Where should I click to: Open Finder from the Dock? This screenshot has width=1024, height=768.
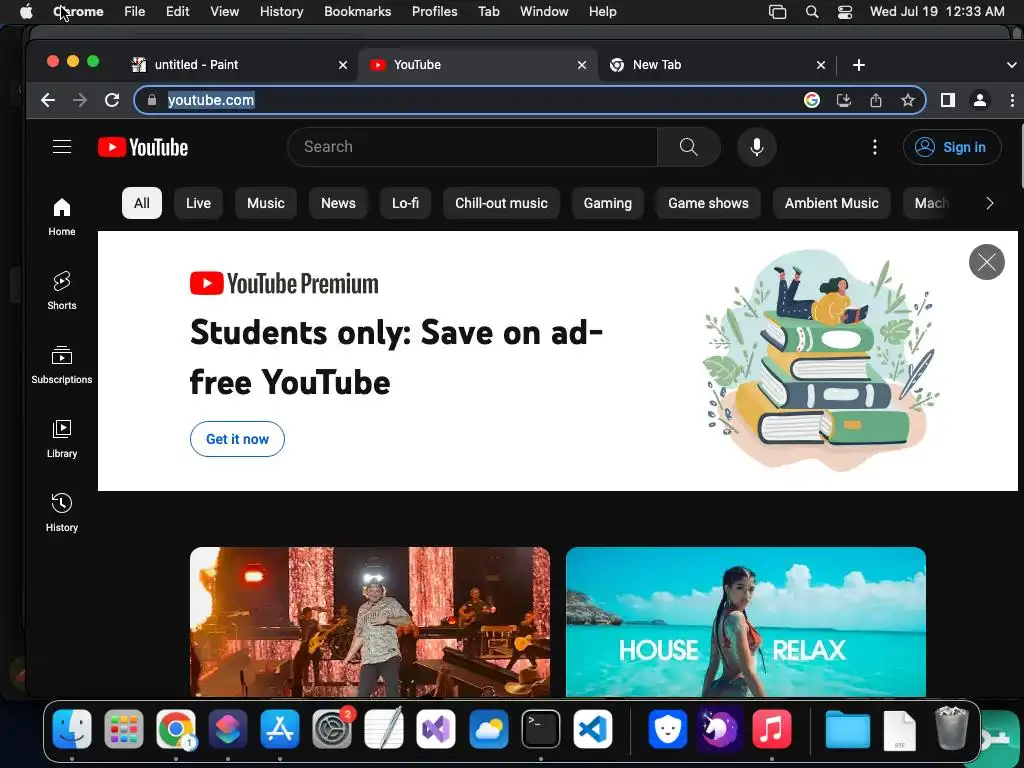[72, 729]
